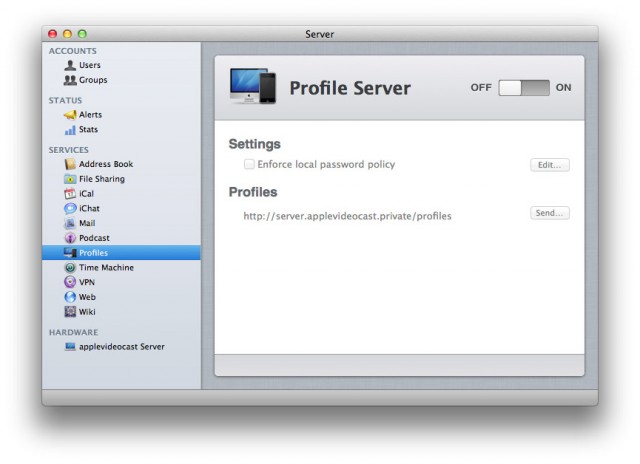640x464 pixels.
Task: Click the Address Book icon
Action: coord(70,164)
